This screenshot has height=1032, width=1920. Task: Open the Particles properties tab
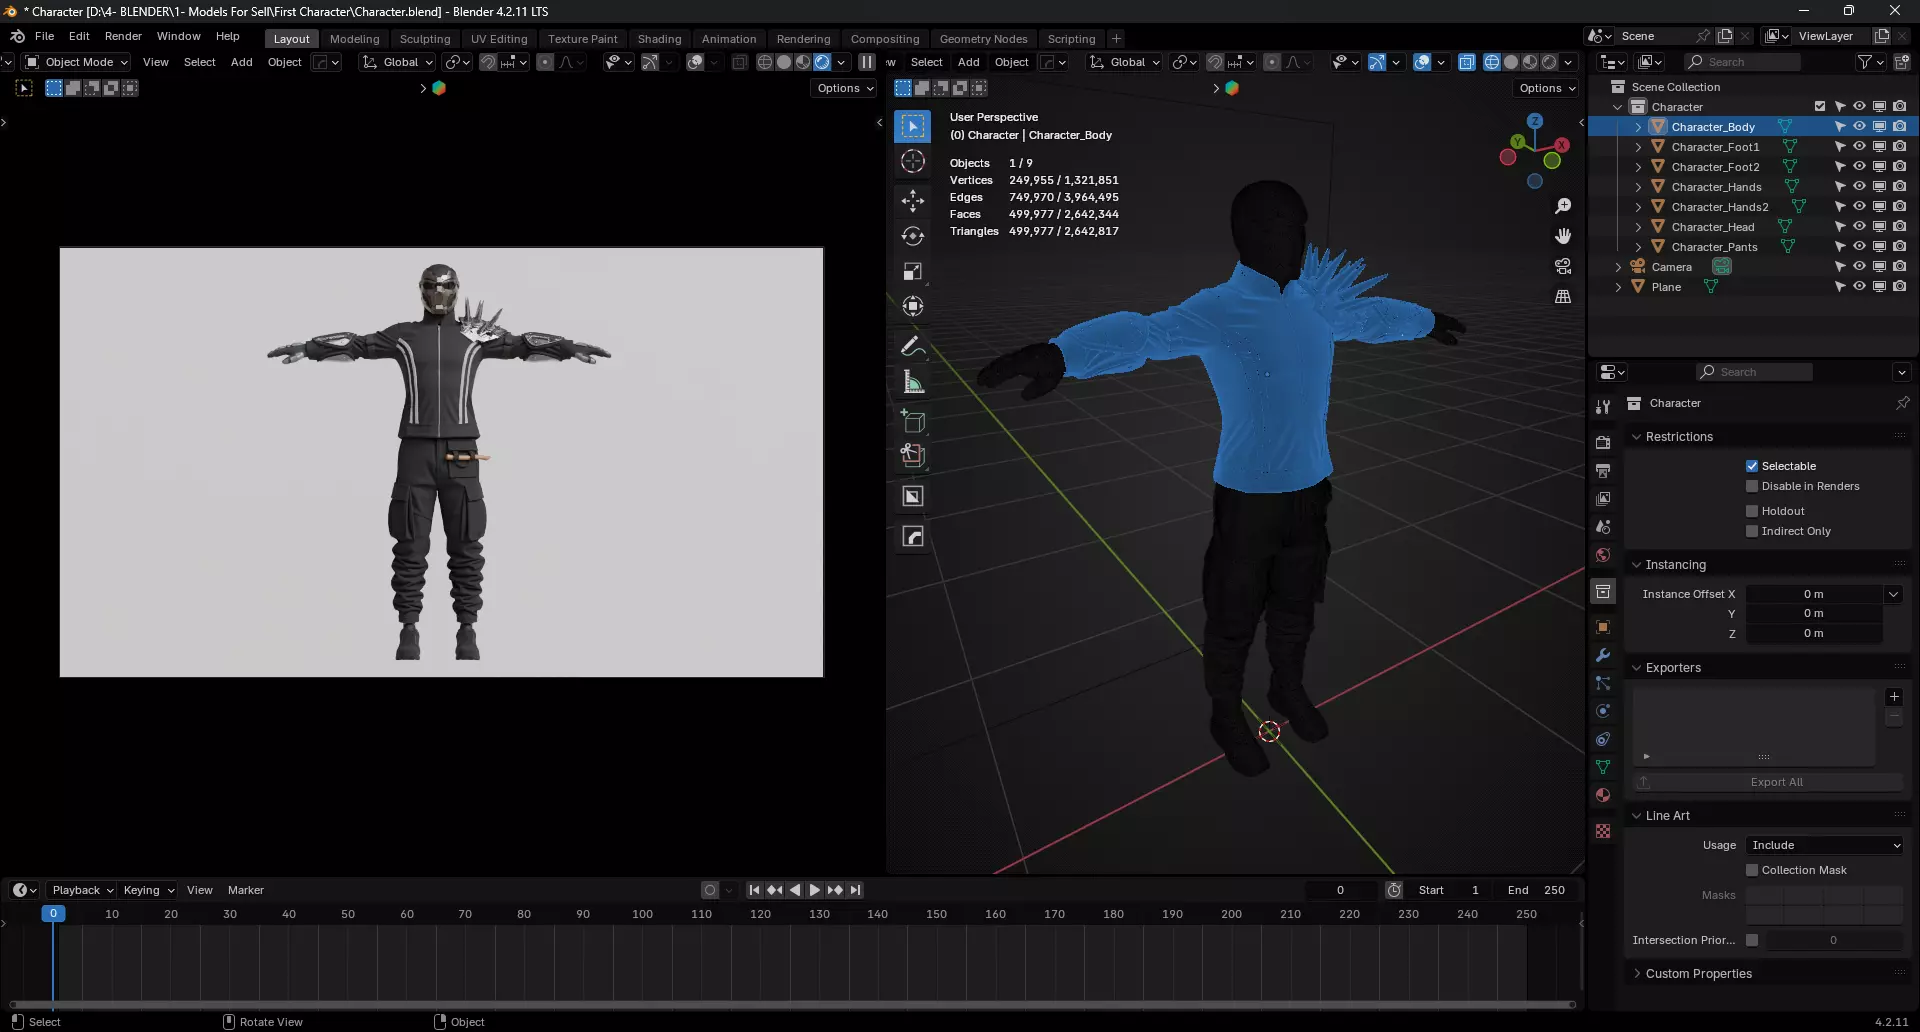pyautogui.click(x=1603, y=683)
